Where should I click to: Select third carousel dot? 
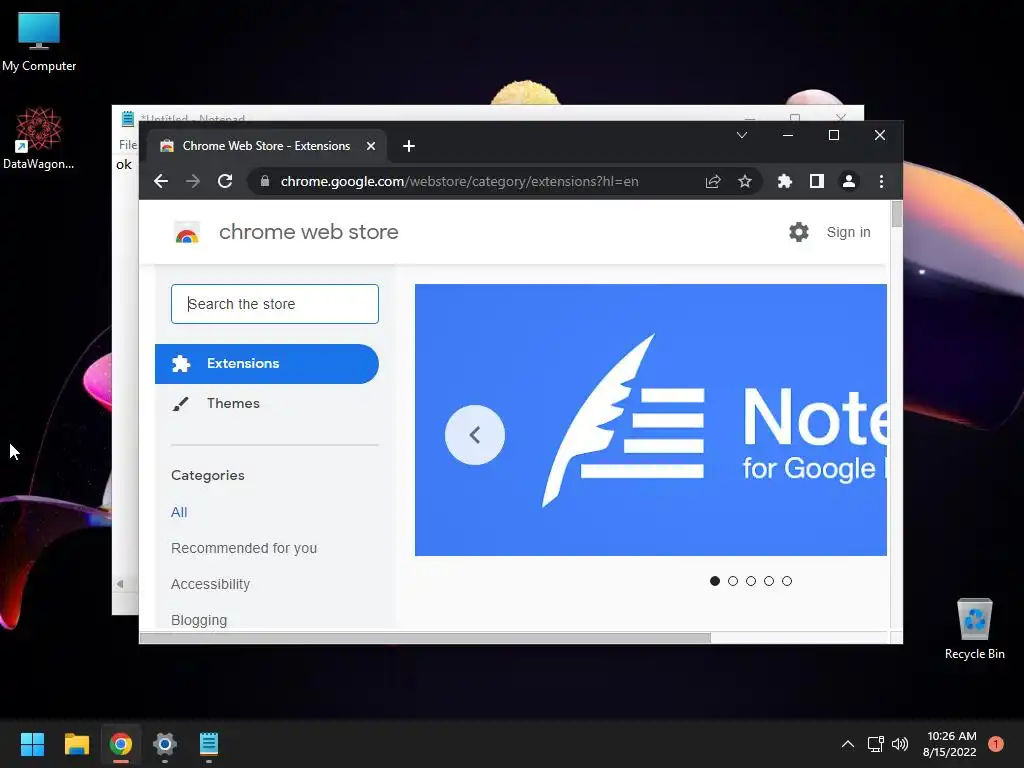pyautogui.click(x=751, y=581)
